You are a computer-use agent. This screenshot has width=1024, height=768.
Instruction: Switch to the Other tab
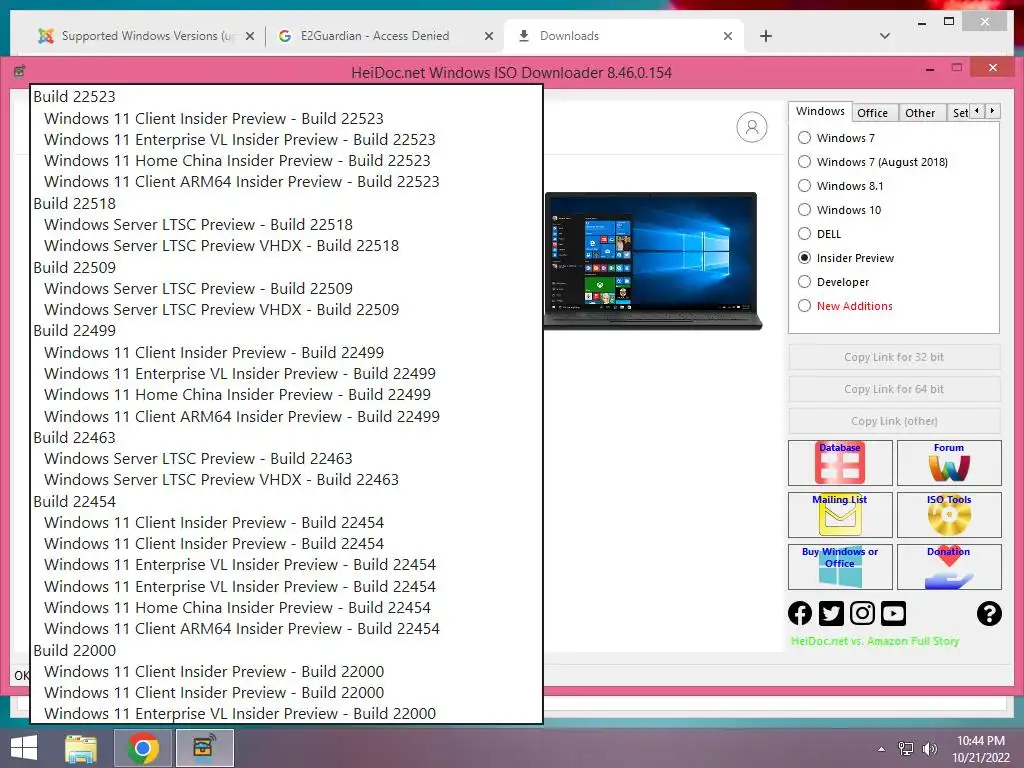click(920, 113)
